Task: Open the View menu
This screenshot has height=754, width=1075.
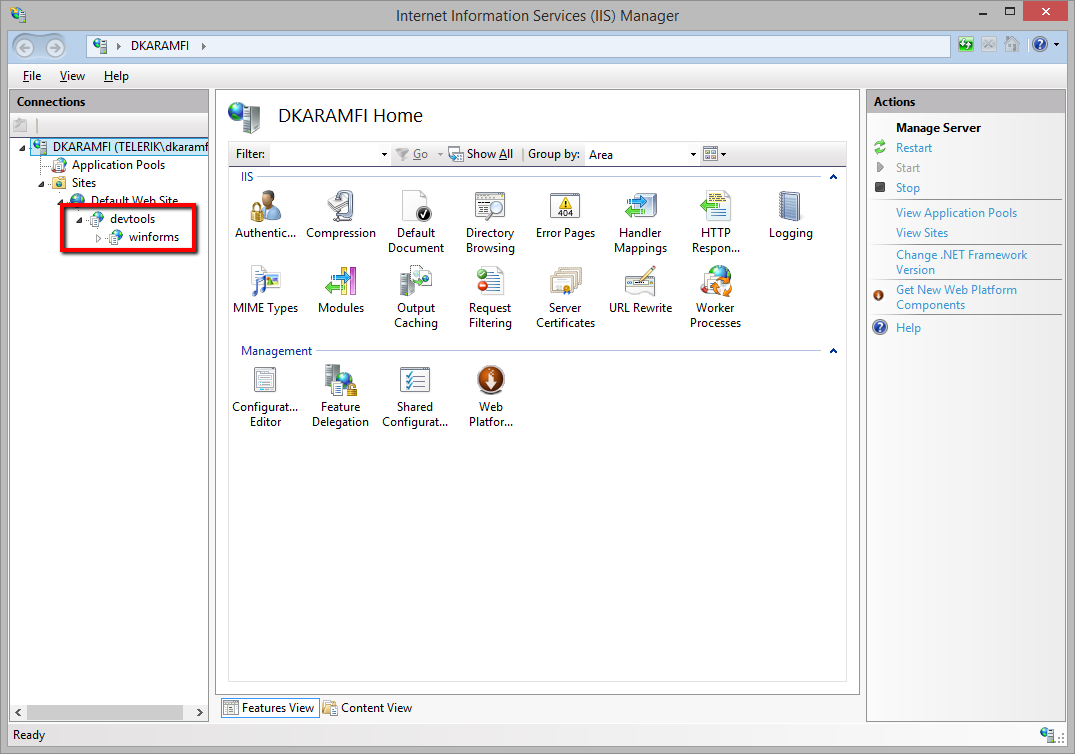Action: click(x=72, y=76)
